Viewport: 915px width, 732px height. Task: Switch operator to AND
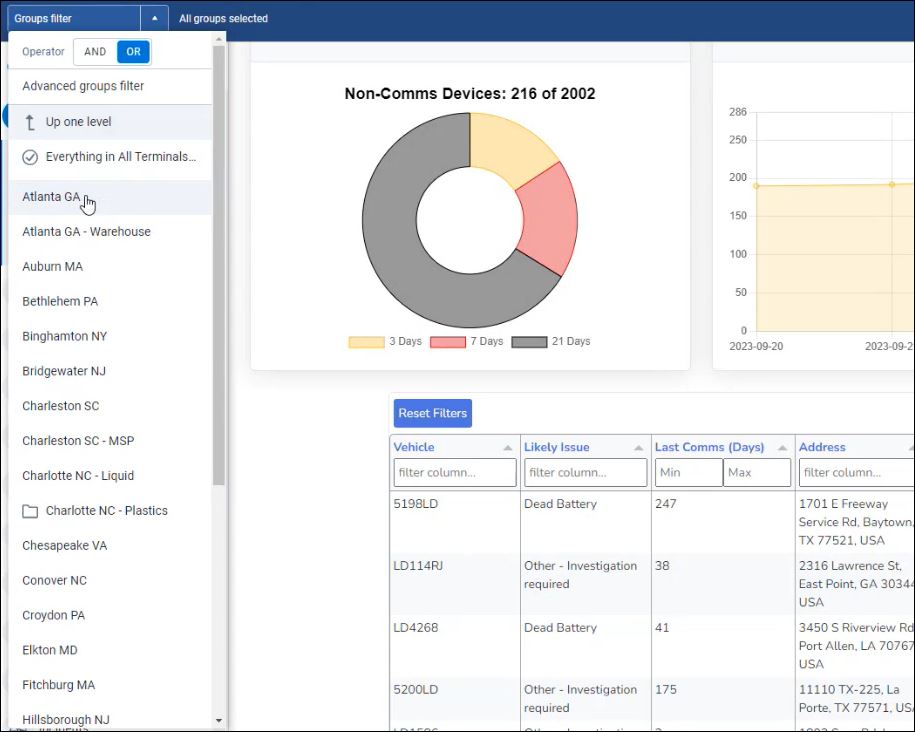pyautogui.click(x=95, y=52)
